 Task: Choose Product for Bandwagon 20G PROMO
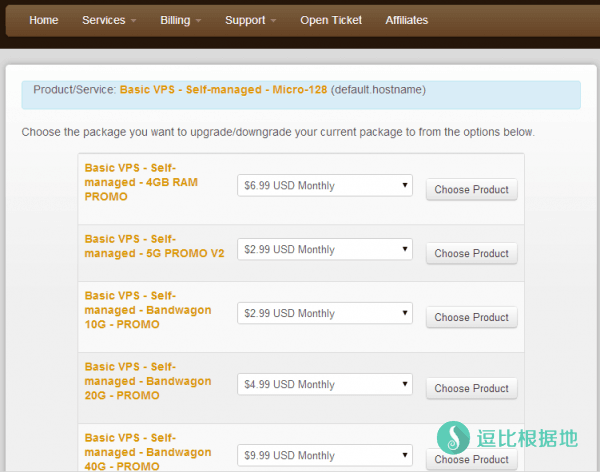[471, 389]
